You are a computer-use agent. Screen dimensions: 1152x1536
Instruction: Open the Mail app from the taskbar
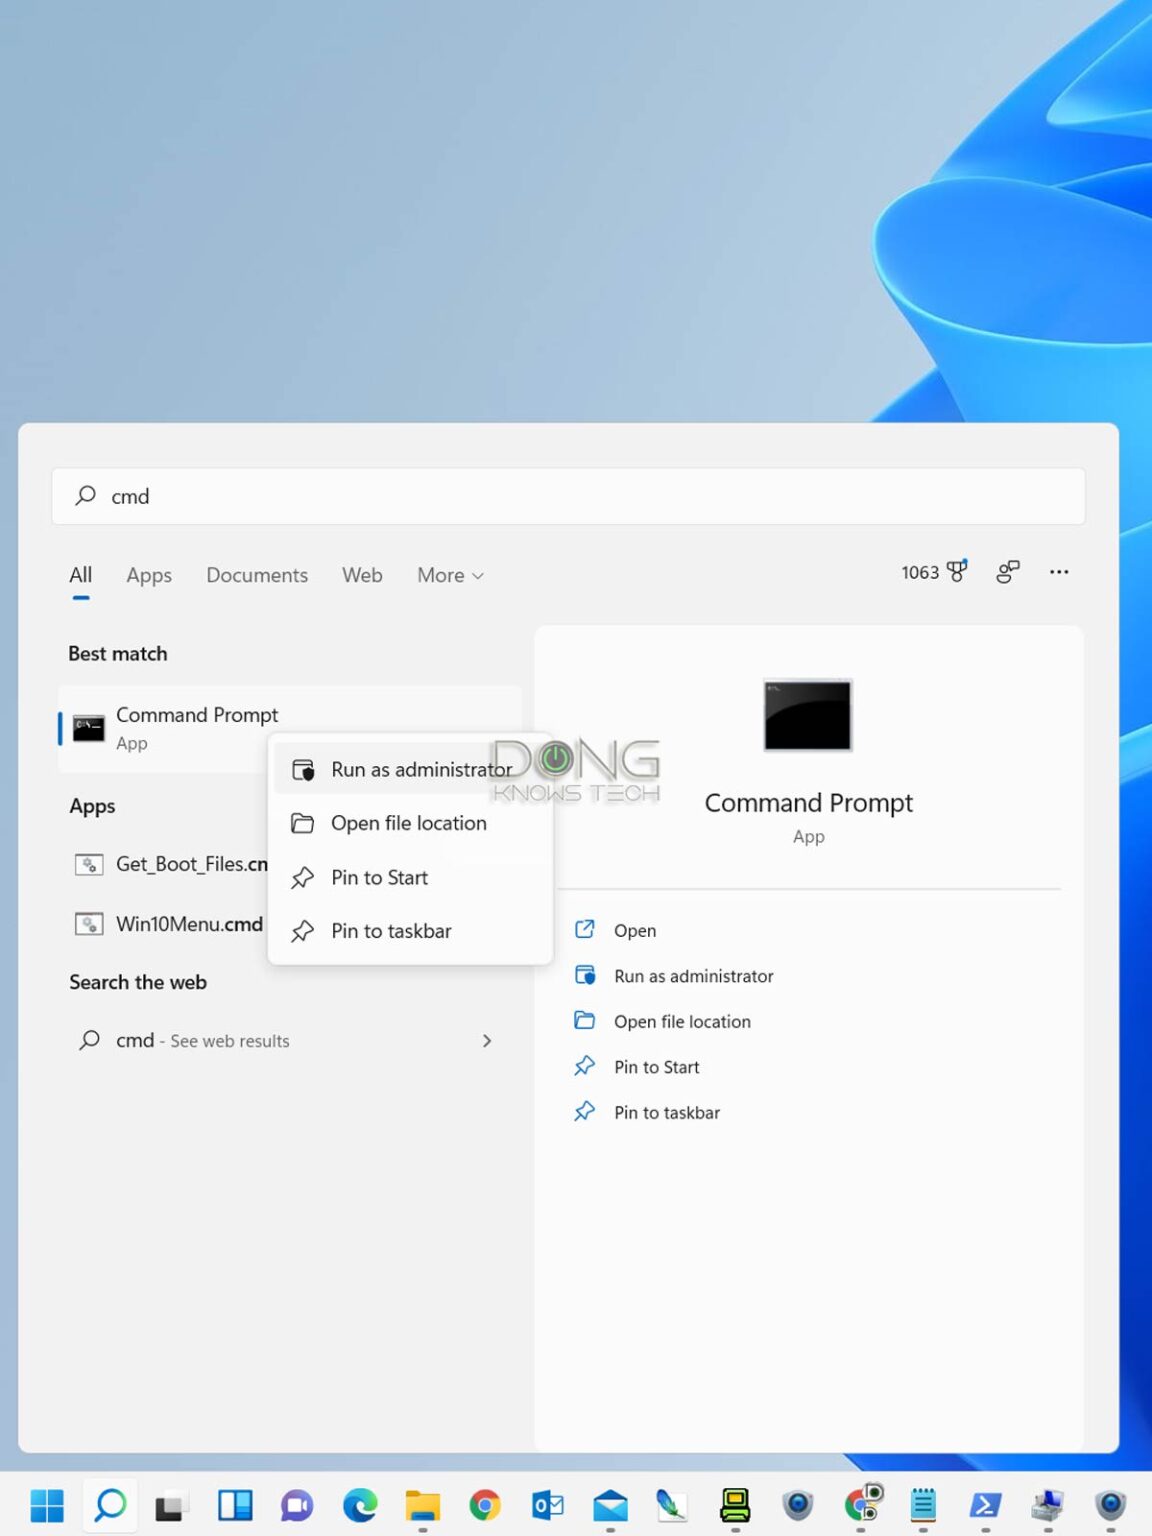pos(610,1505)
